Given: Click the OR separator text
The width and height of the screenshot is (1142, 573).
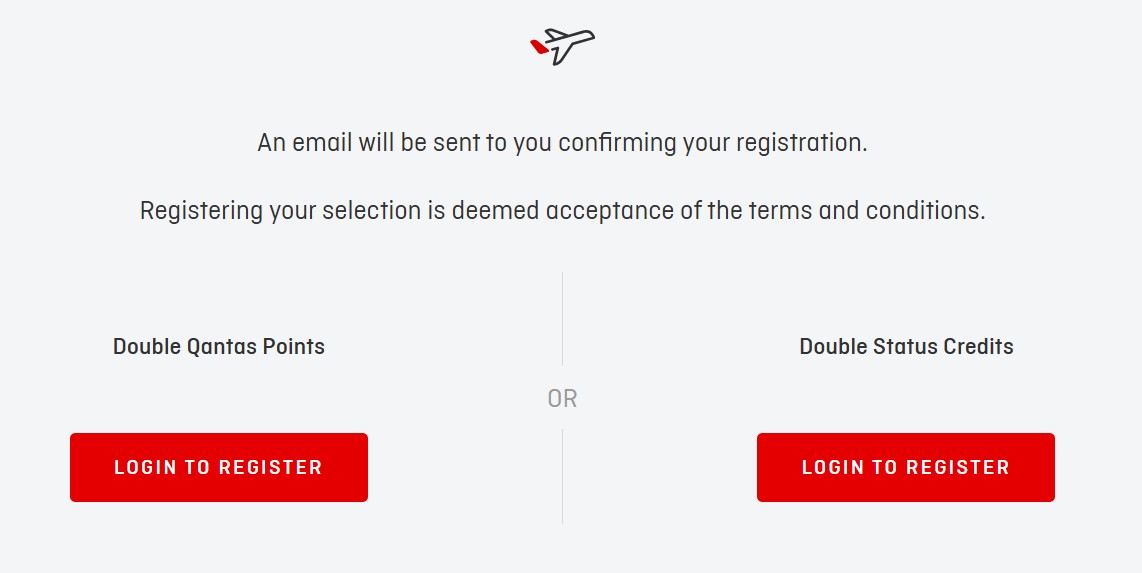Looking at the screenshot, I should [x=562, y=399].
